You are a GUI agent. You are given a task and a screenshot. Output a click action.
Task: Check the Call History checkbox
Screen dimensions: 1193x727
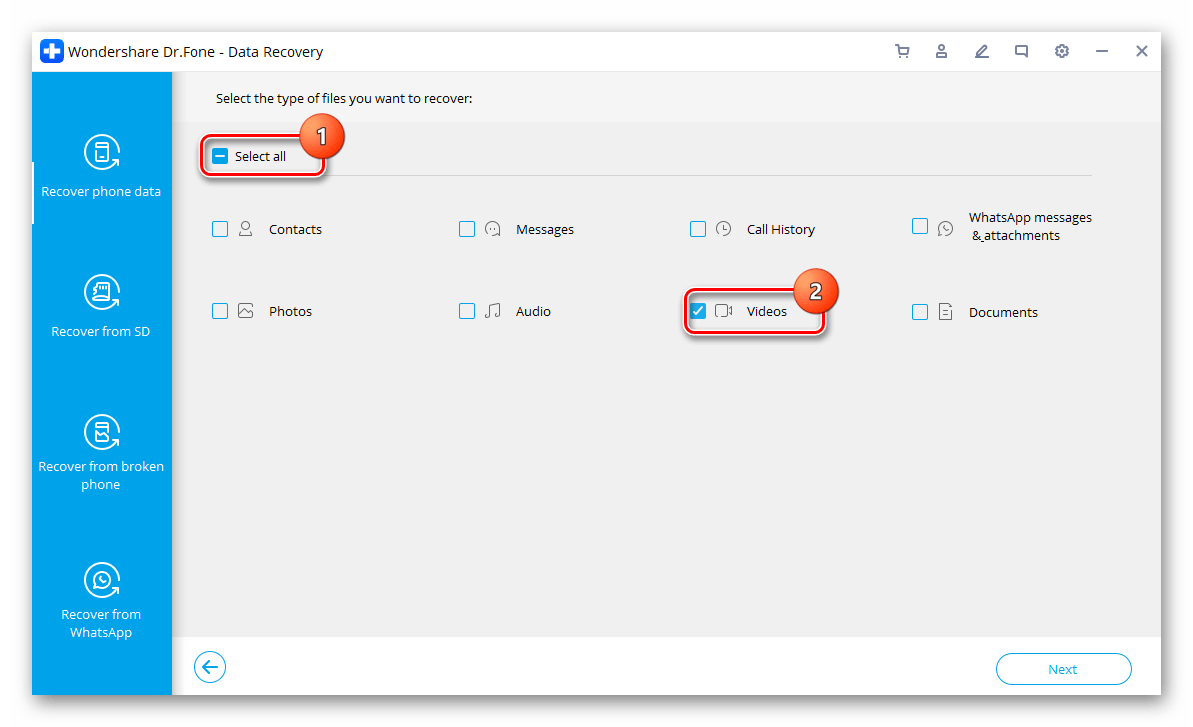pyautogui.click(x=698, y=229)
